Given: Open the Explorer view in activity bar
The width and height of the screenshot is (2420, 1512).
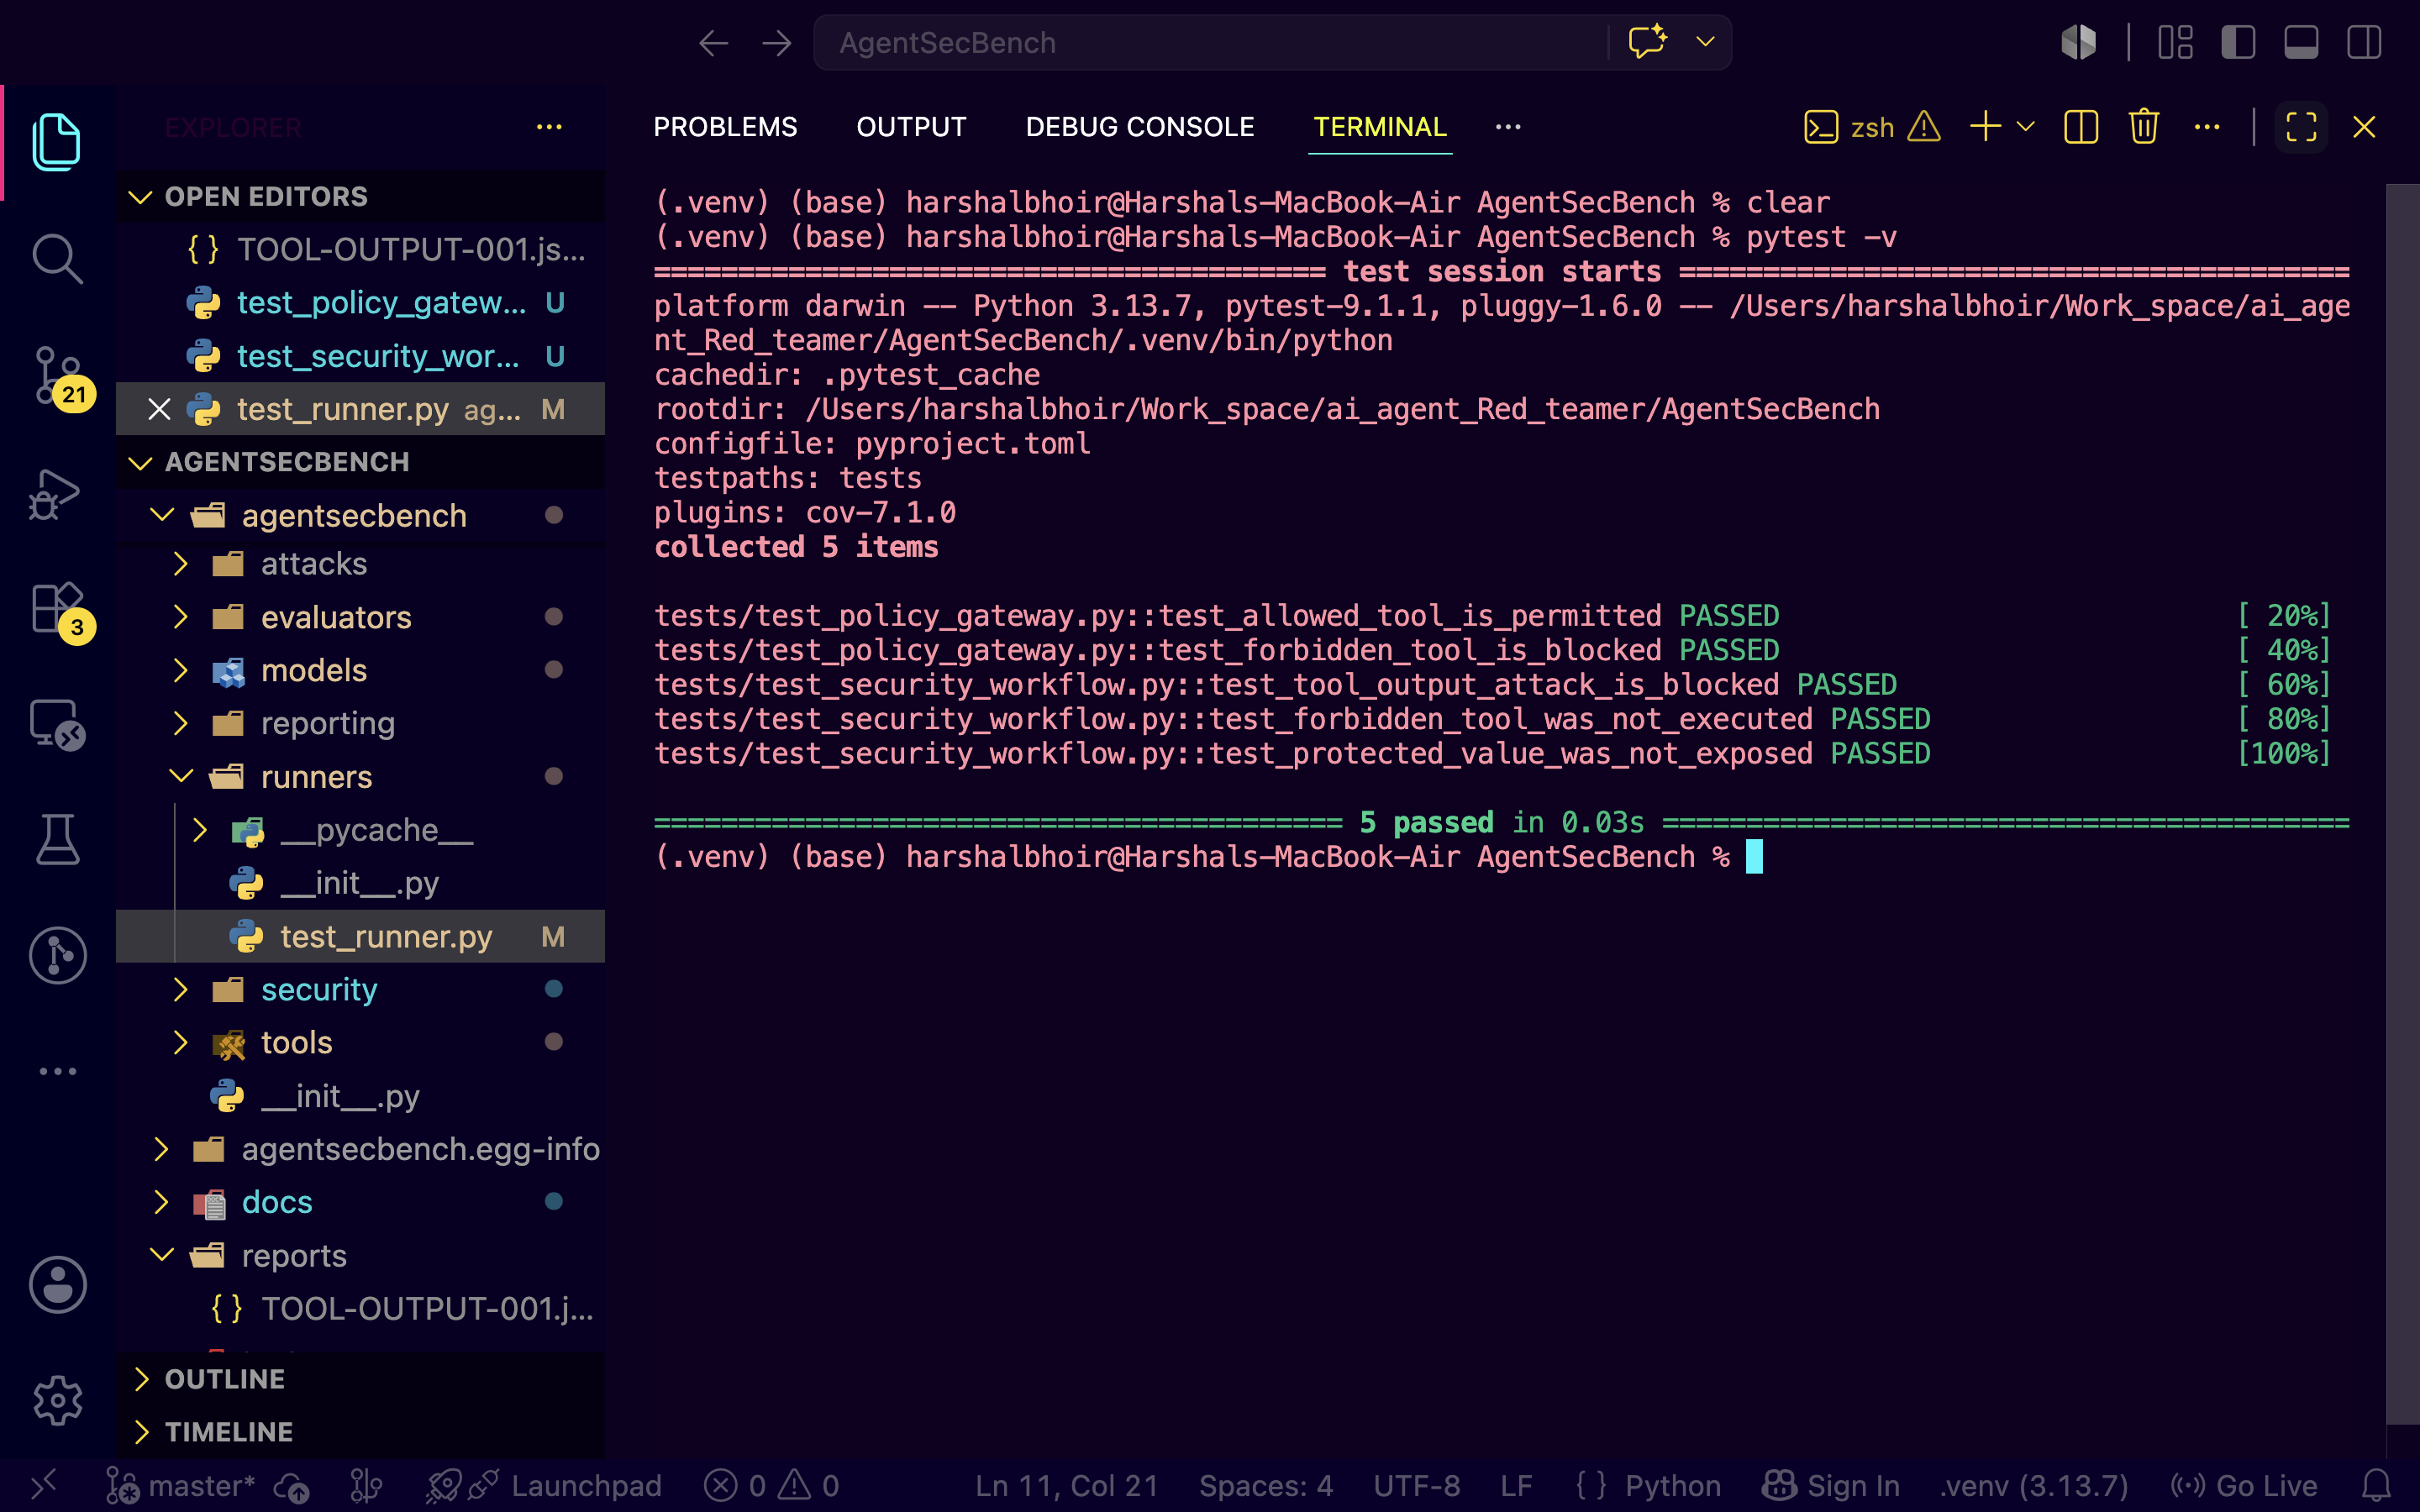Looking at the screenshot, I should (x=57, y=142).
